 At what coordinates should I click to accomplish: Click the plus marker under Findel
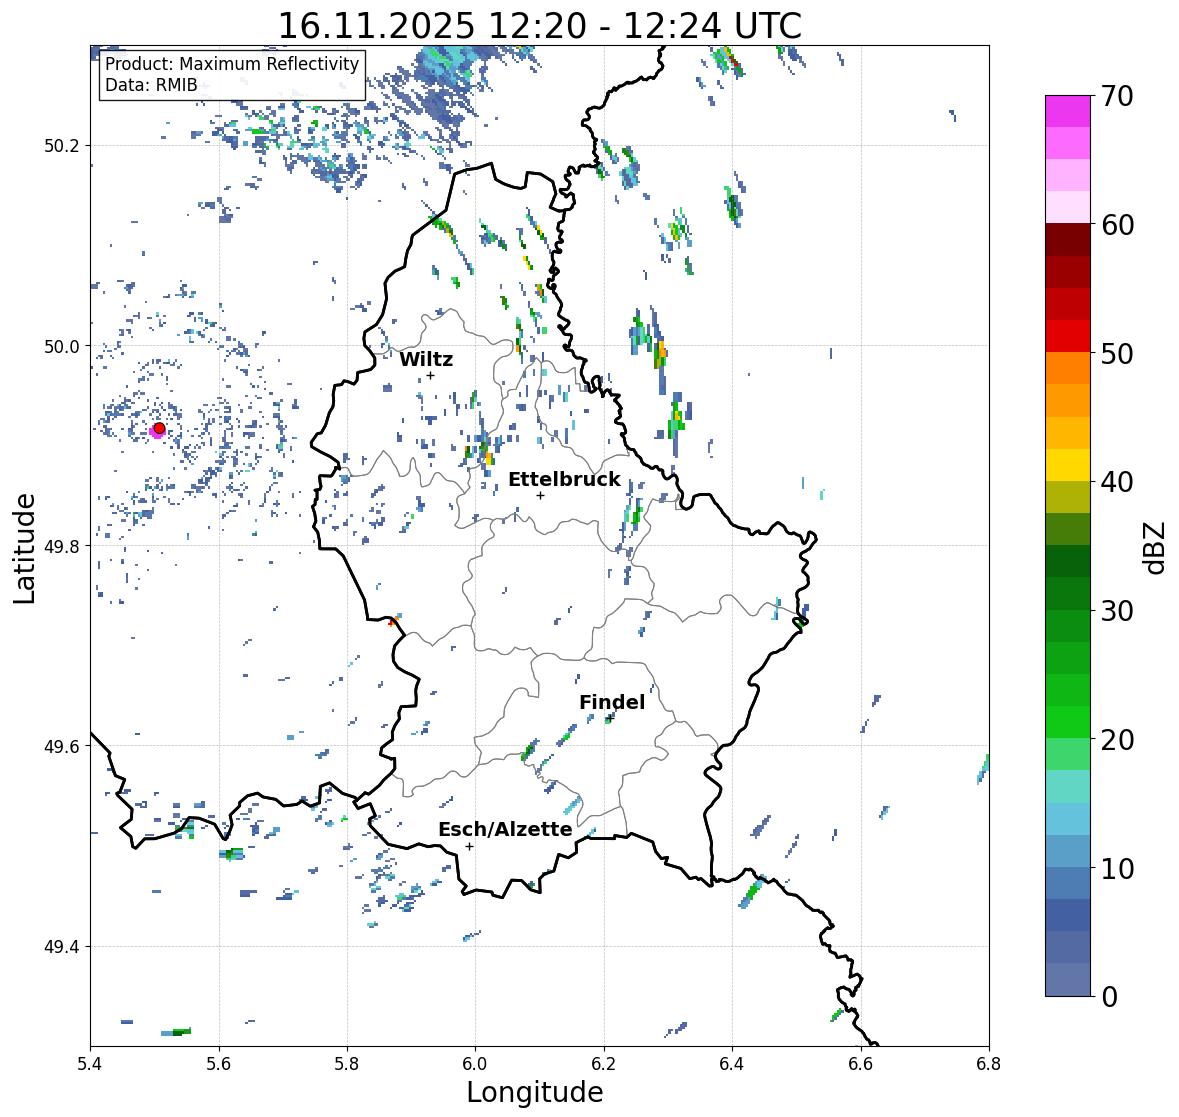[x=610, y=718]
